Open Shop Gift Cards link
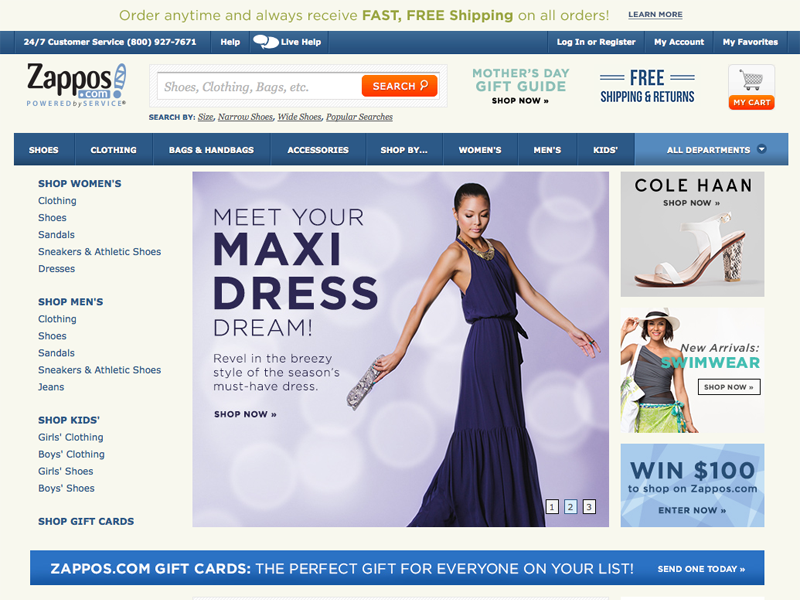The width and height of the screenshot is (800, 600). click(86, 521)
